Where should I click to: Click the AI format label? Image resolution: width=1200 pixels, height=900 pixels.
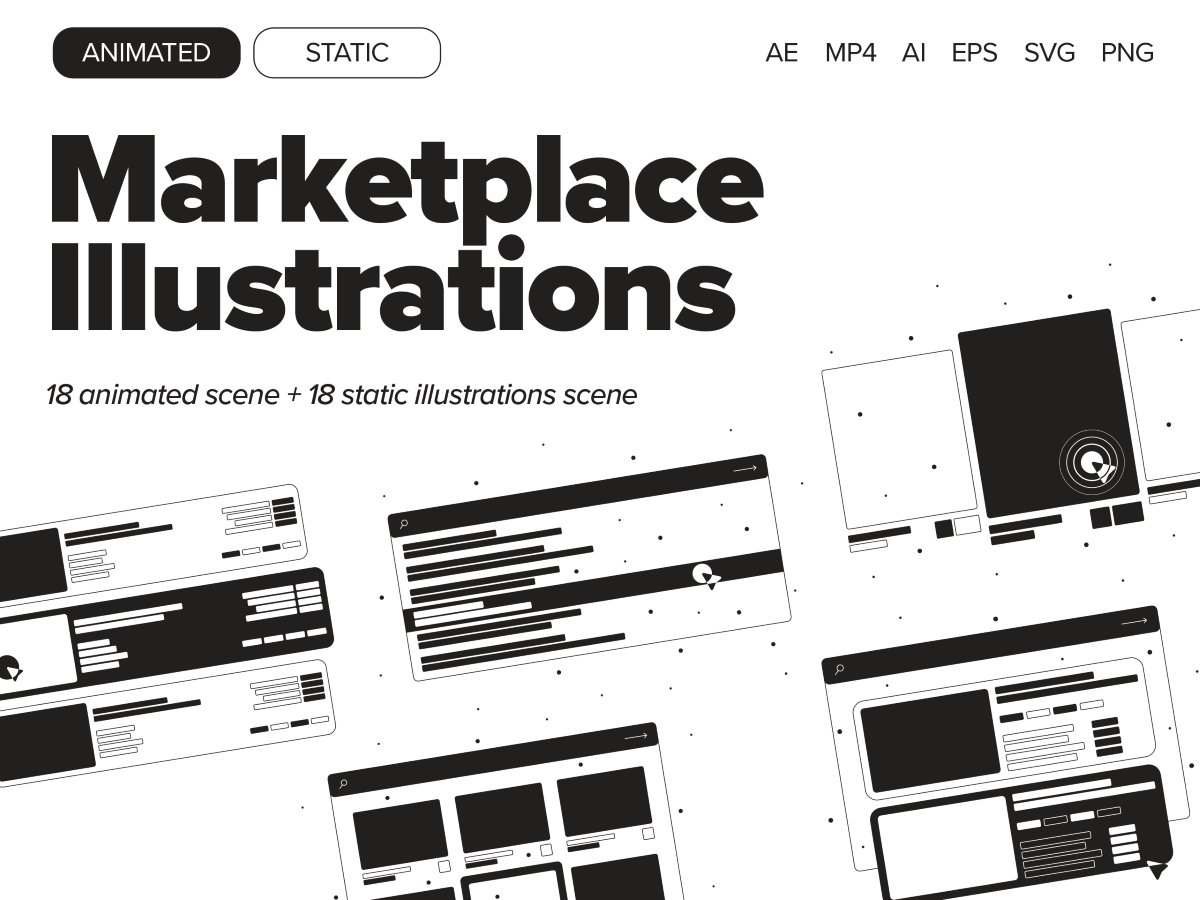[x=913, y=53]
